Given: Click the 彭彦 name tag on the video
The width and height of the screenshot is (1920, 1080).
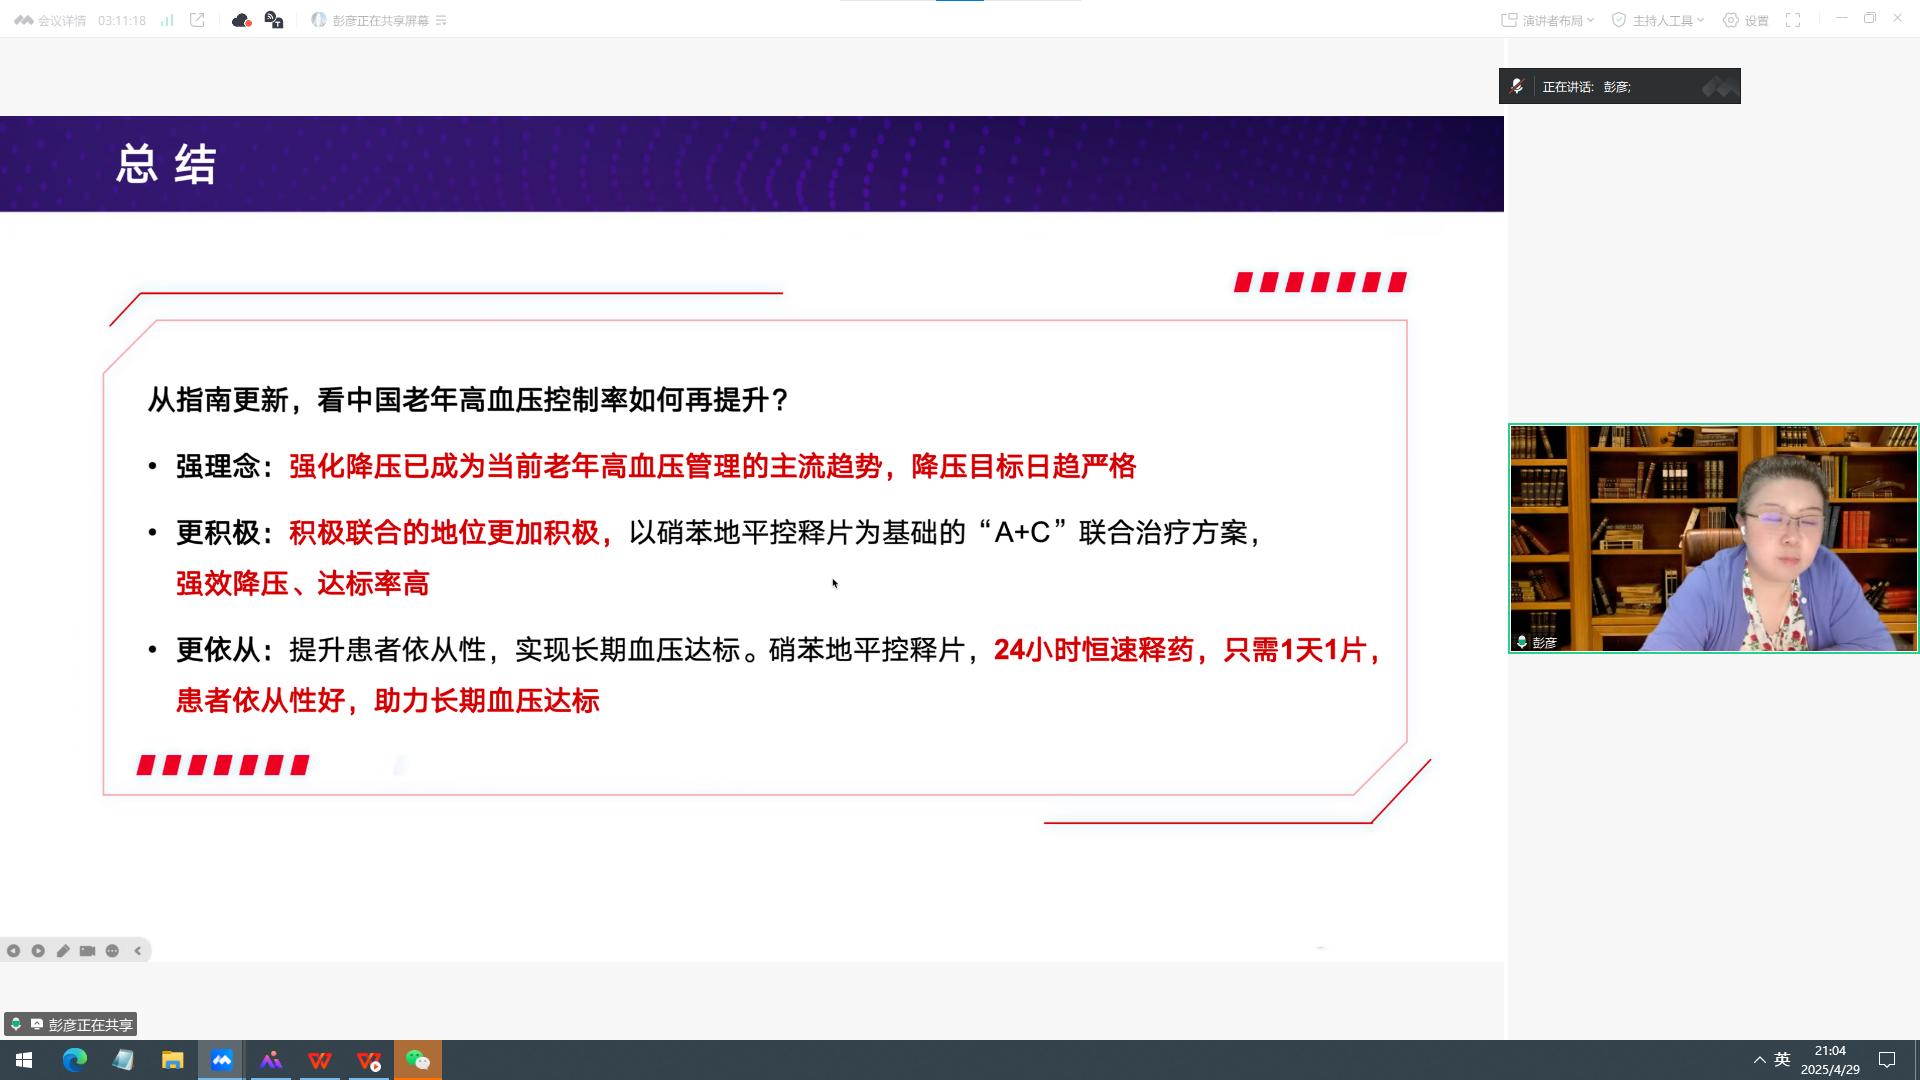Looking at the screenshot, I should [1537, 642].
